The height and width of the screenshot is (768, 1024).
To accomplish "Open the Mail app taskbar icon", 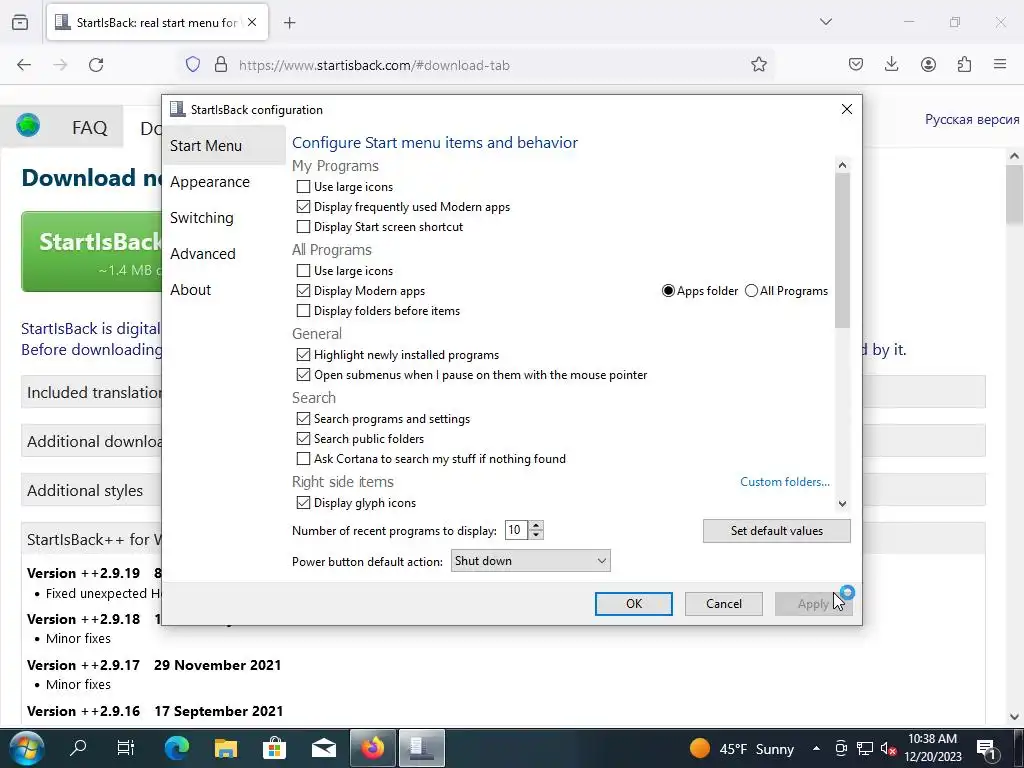I will point(323,748).
